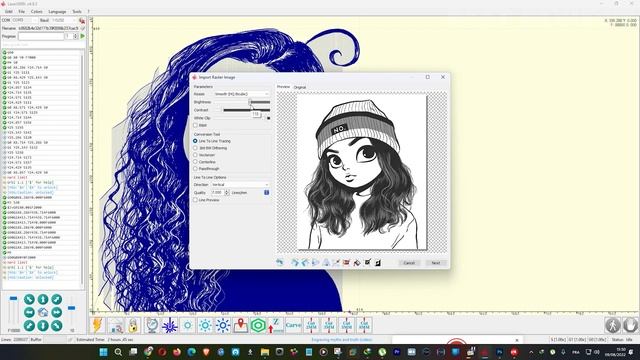
Task: Click the Brightness slider handle
Action: (250, 102)
